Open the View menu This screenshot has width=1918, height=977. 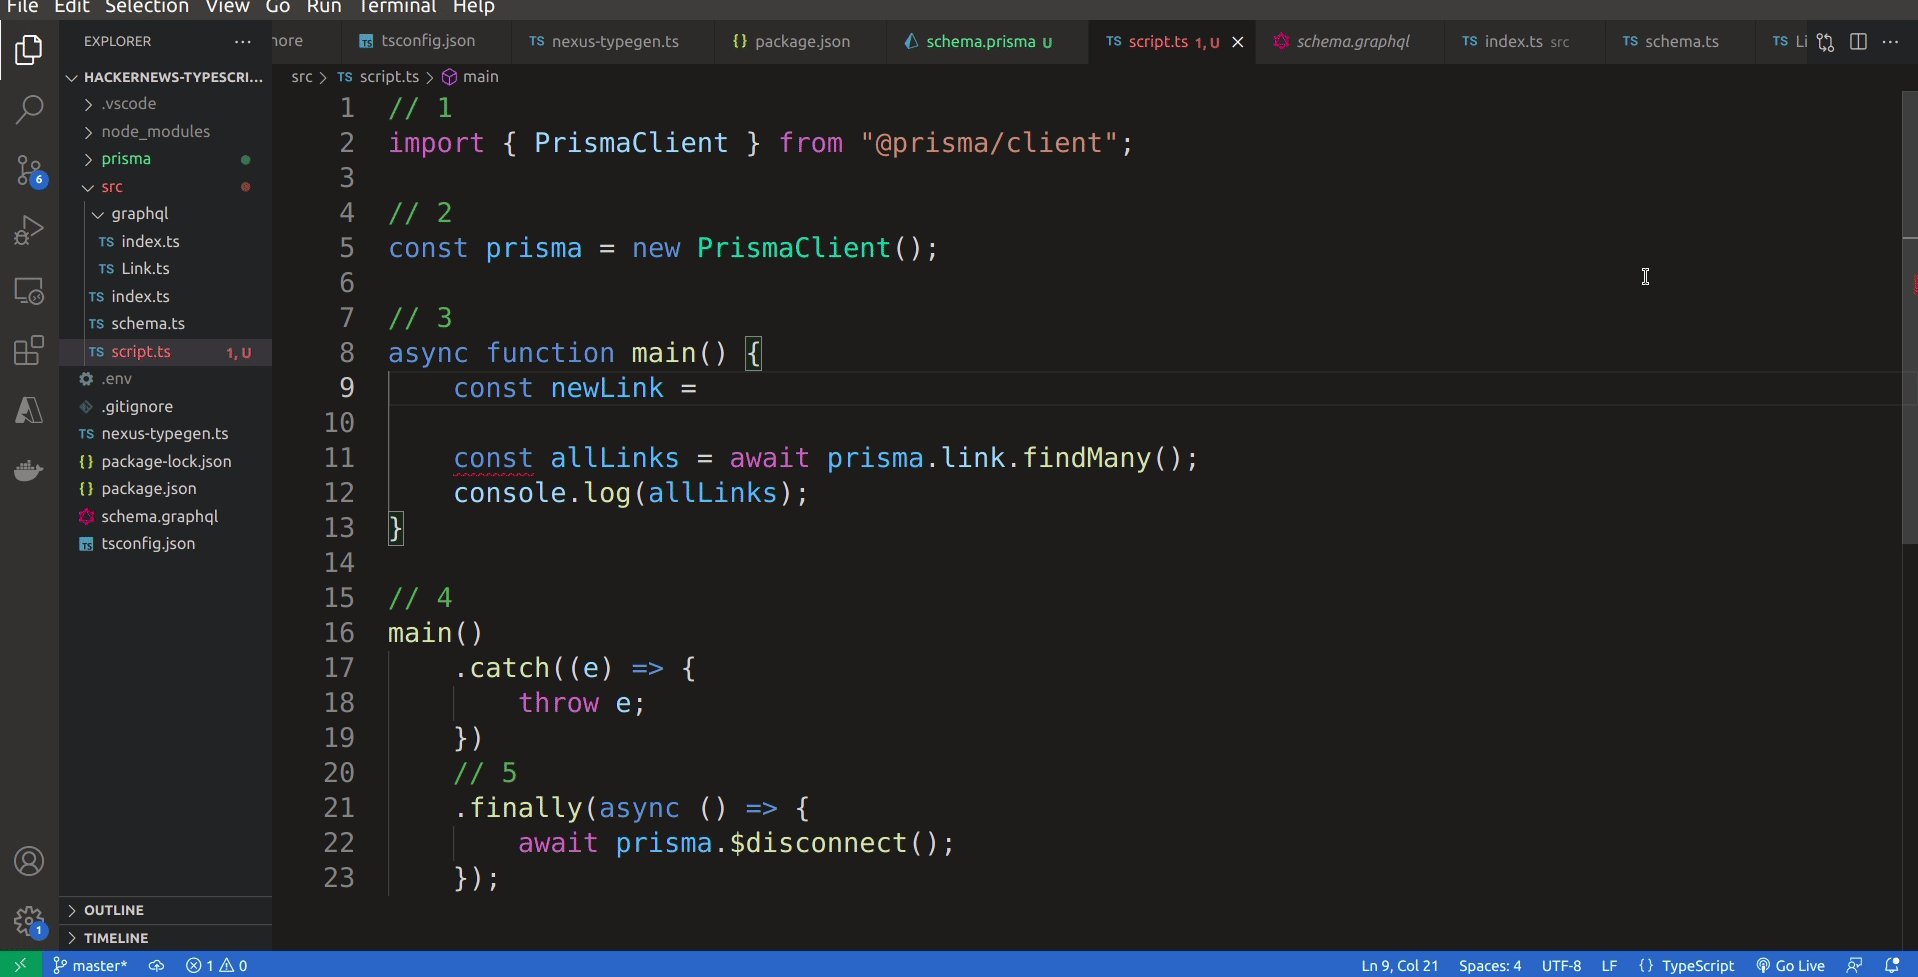[228, 7]
